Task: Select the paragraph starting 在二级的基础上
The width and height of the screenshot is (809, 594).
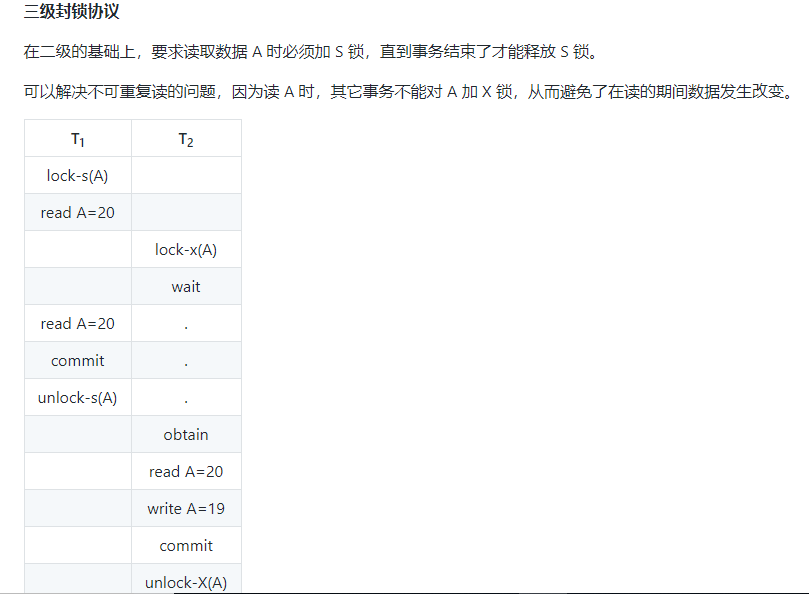Action: point(310,52)
